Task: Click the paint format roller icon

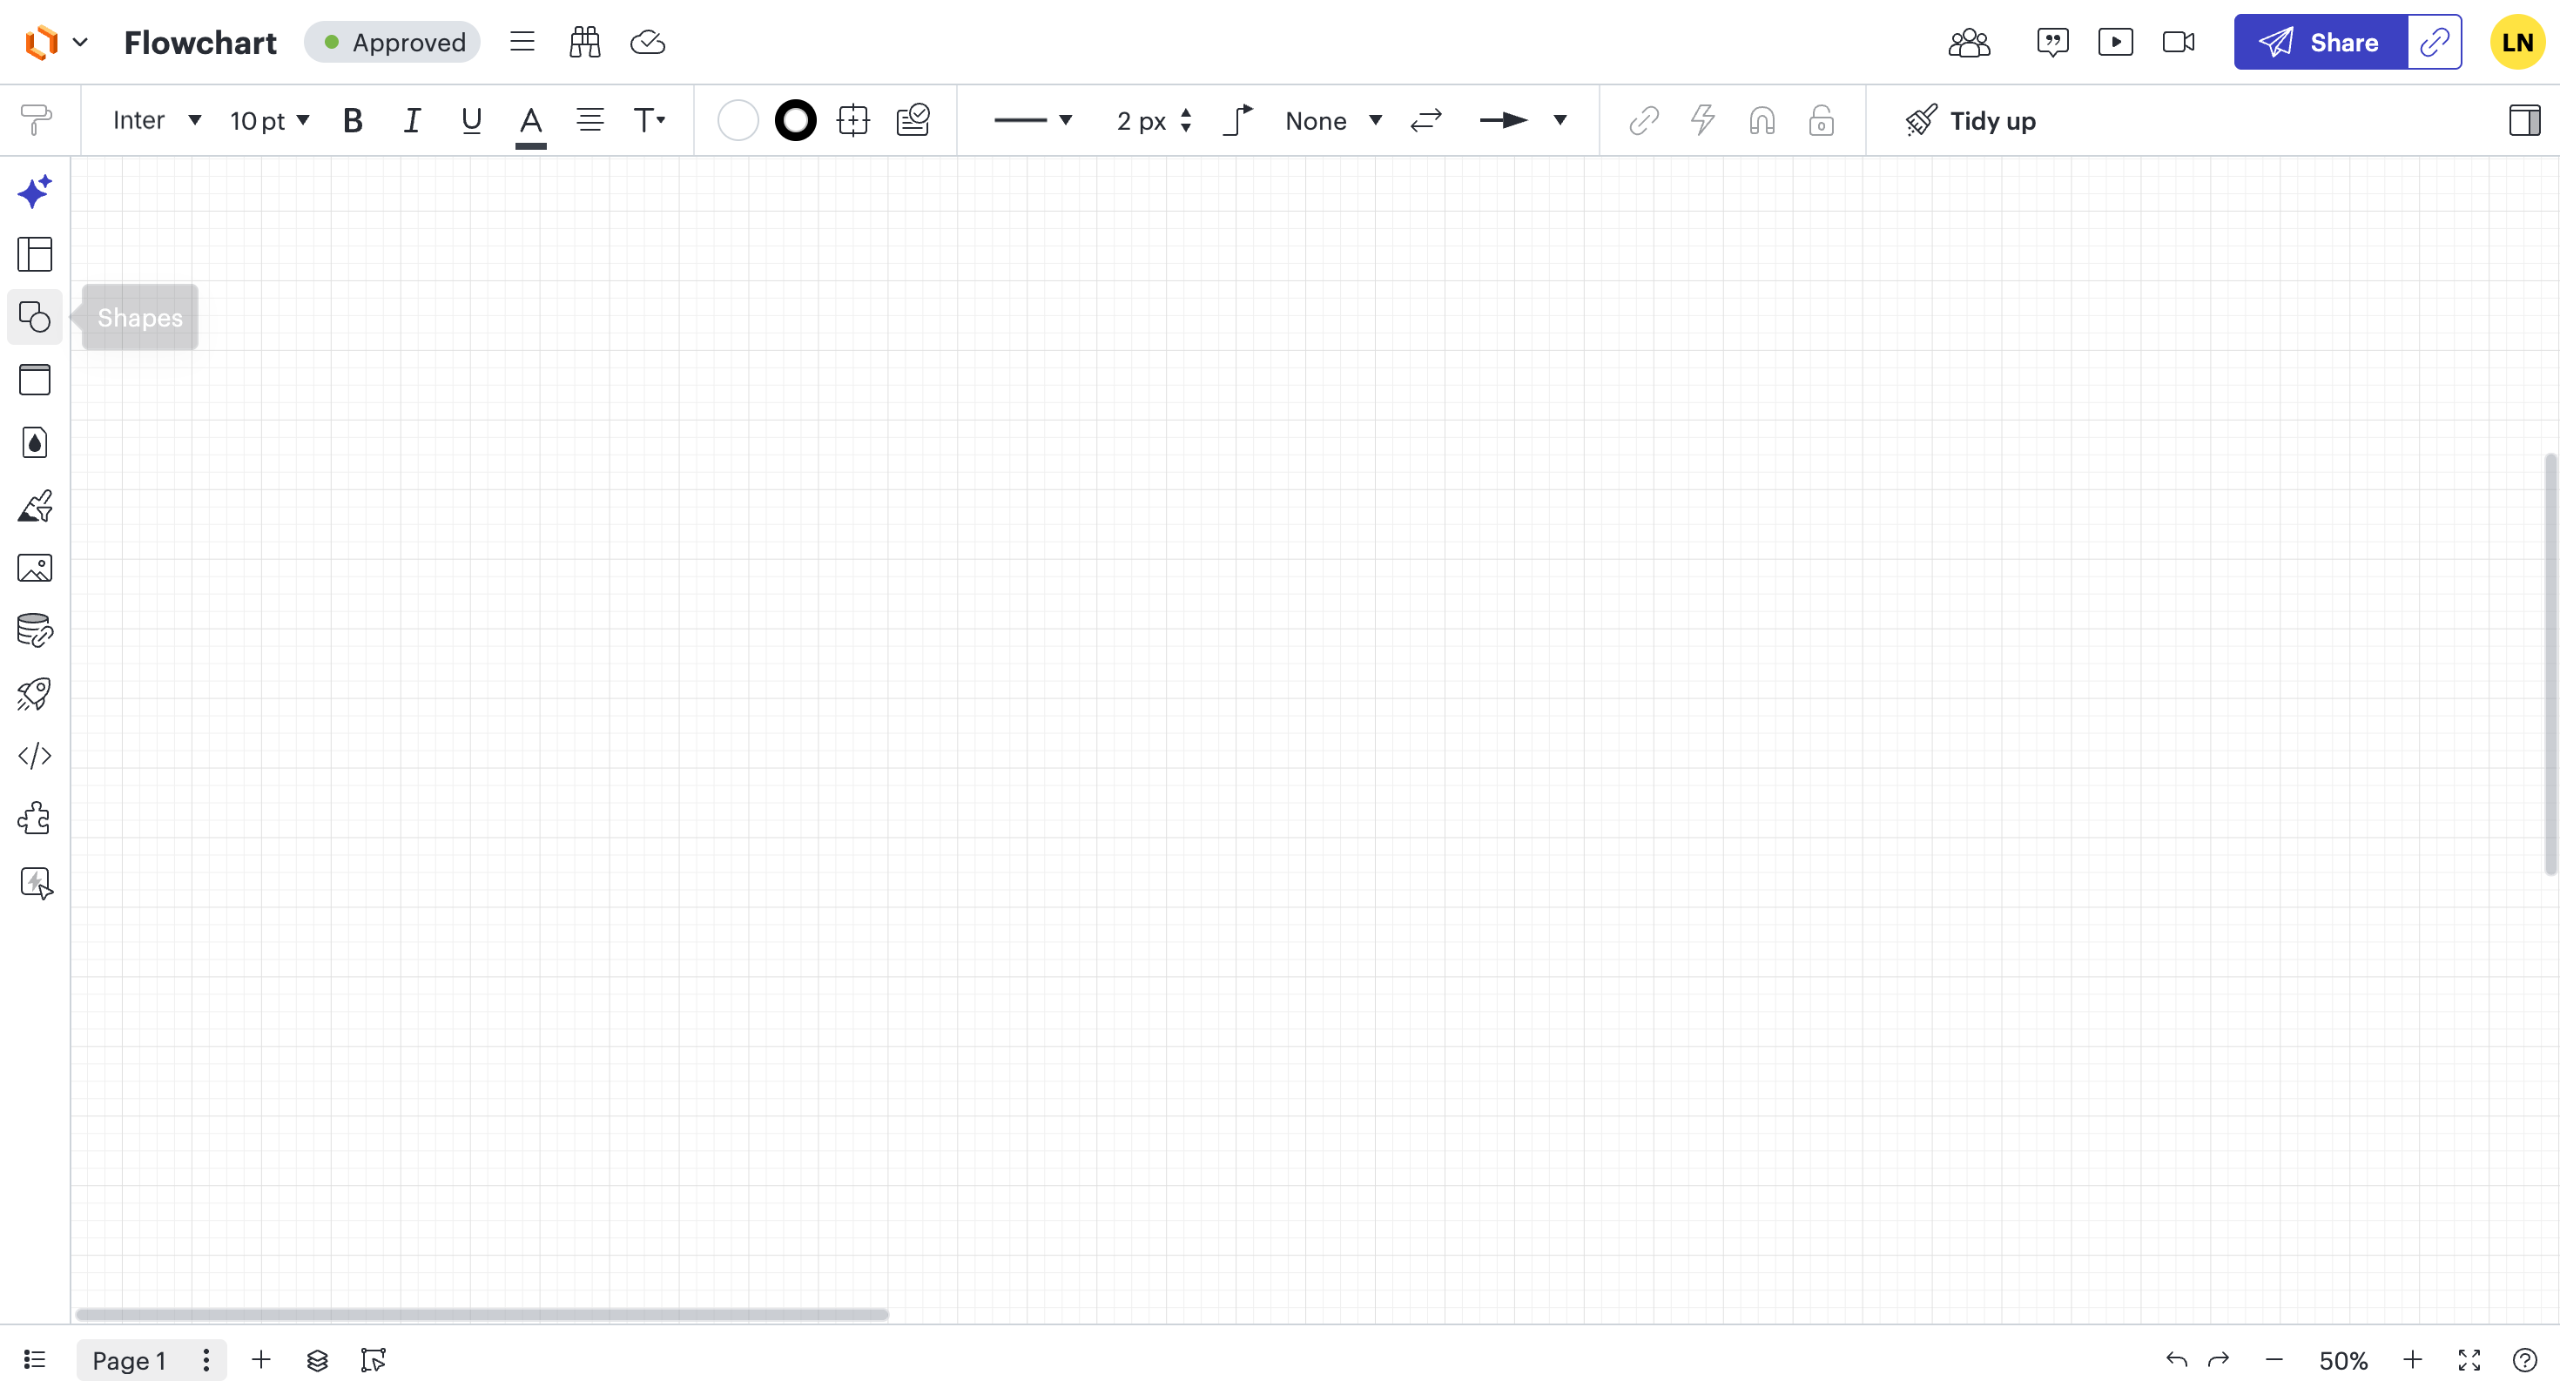Action: [36, 120]
